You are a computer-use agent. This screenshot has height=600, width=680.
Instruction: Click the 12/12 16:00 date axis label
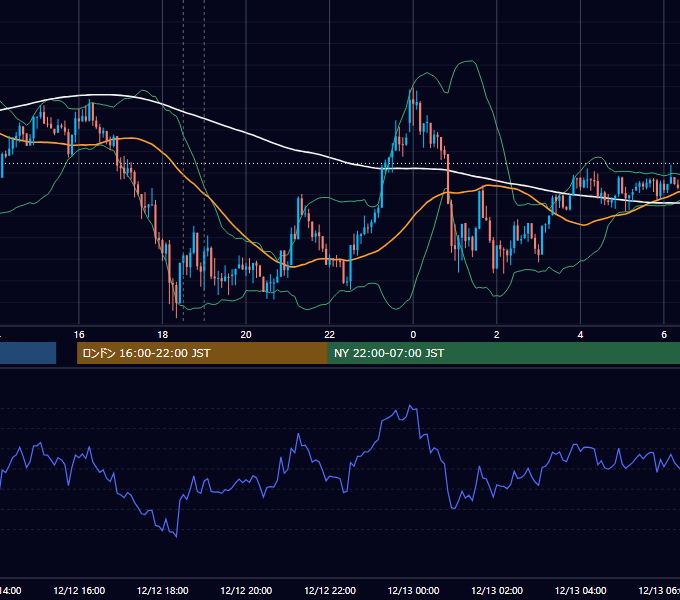point(79,590)
